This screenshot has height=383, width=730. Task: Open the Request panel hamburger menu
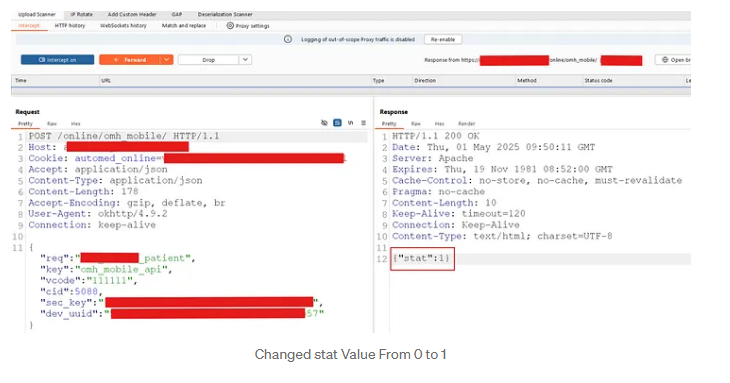pos(364,123)
